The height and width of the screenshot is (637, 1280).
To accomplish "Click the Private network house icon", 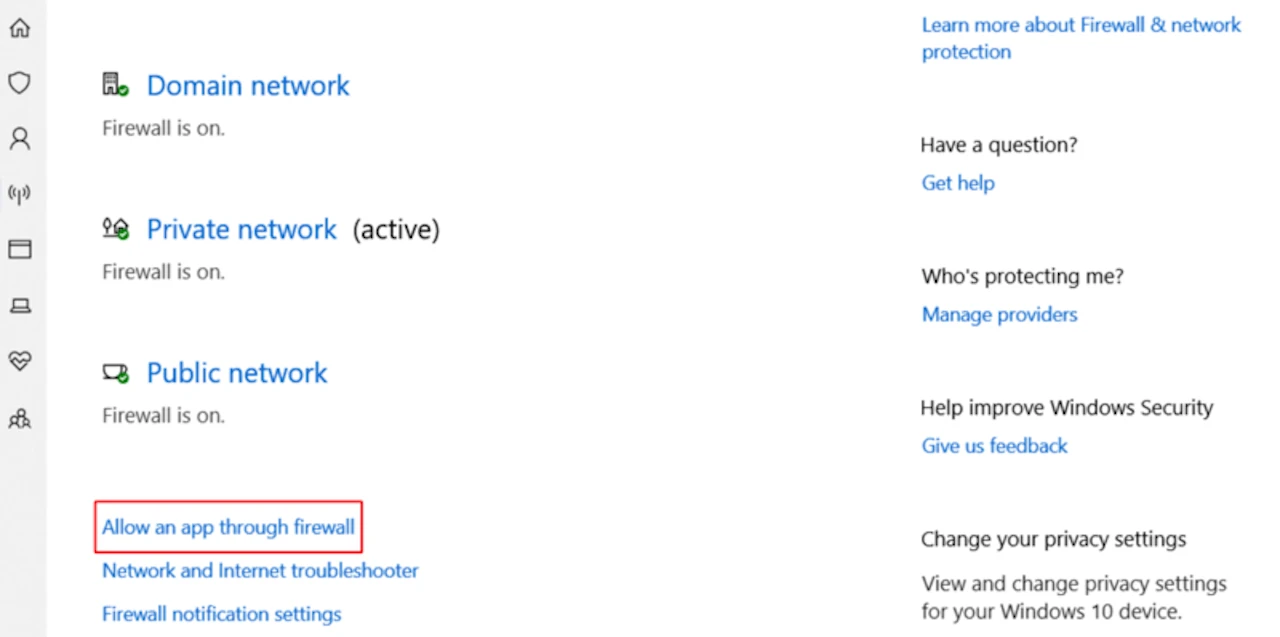I will coord(115,229).
